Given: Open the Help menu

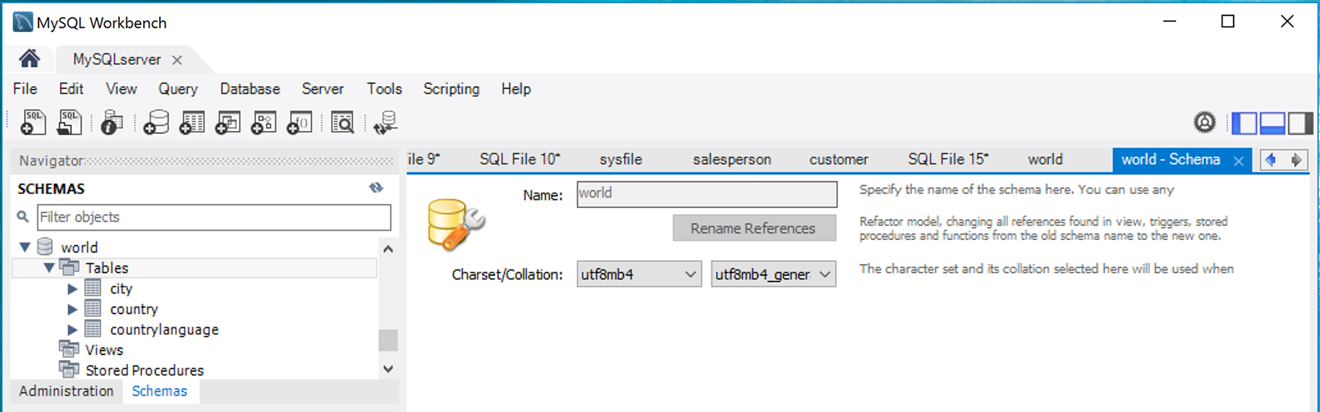Looking at the screenshot, I should (x=516, y=89).
